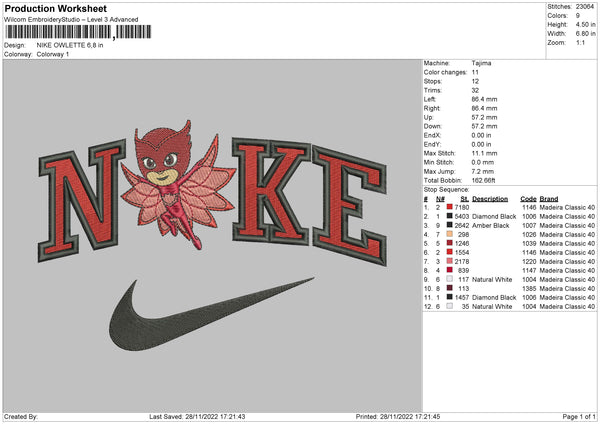Click the 'Production Worksheet' title
The width and height of the screenshot is (600, 424).
pos(56,8)
